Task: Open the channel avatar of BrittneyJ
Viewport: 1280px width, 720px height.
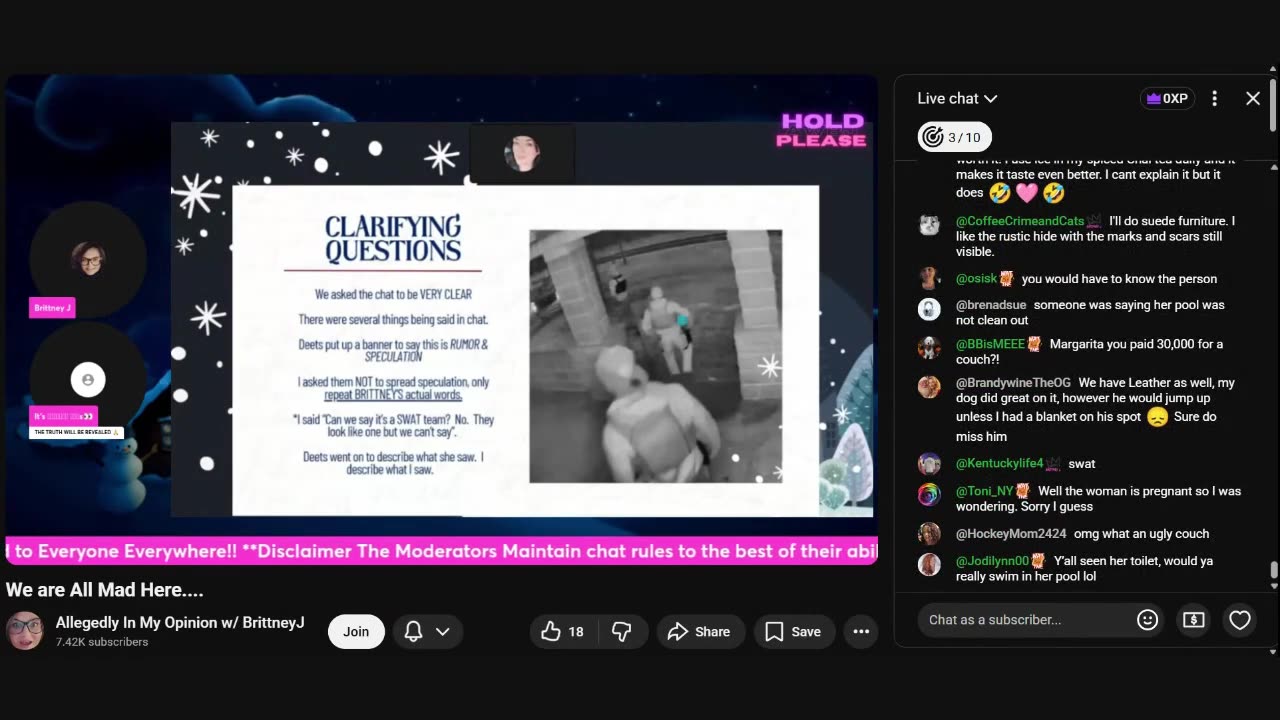Action: (x=25, y=631)
